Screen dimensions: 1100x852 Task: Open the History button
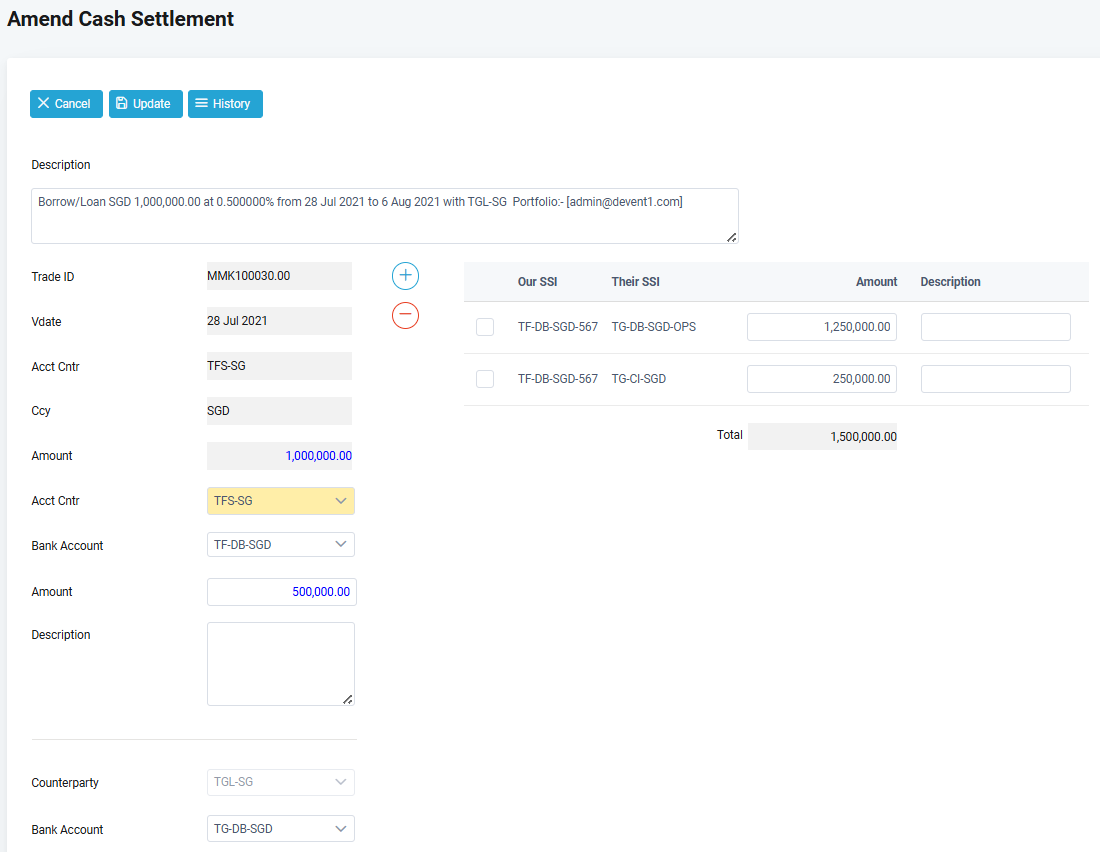tap(225, 104)
